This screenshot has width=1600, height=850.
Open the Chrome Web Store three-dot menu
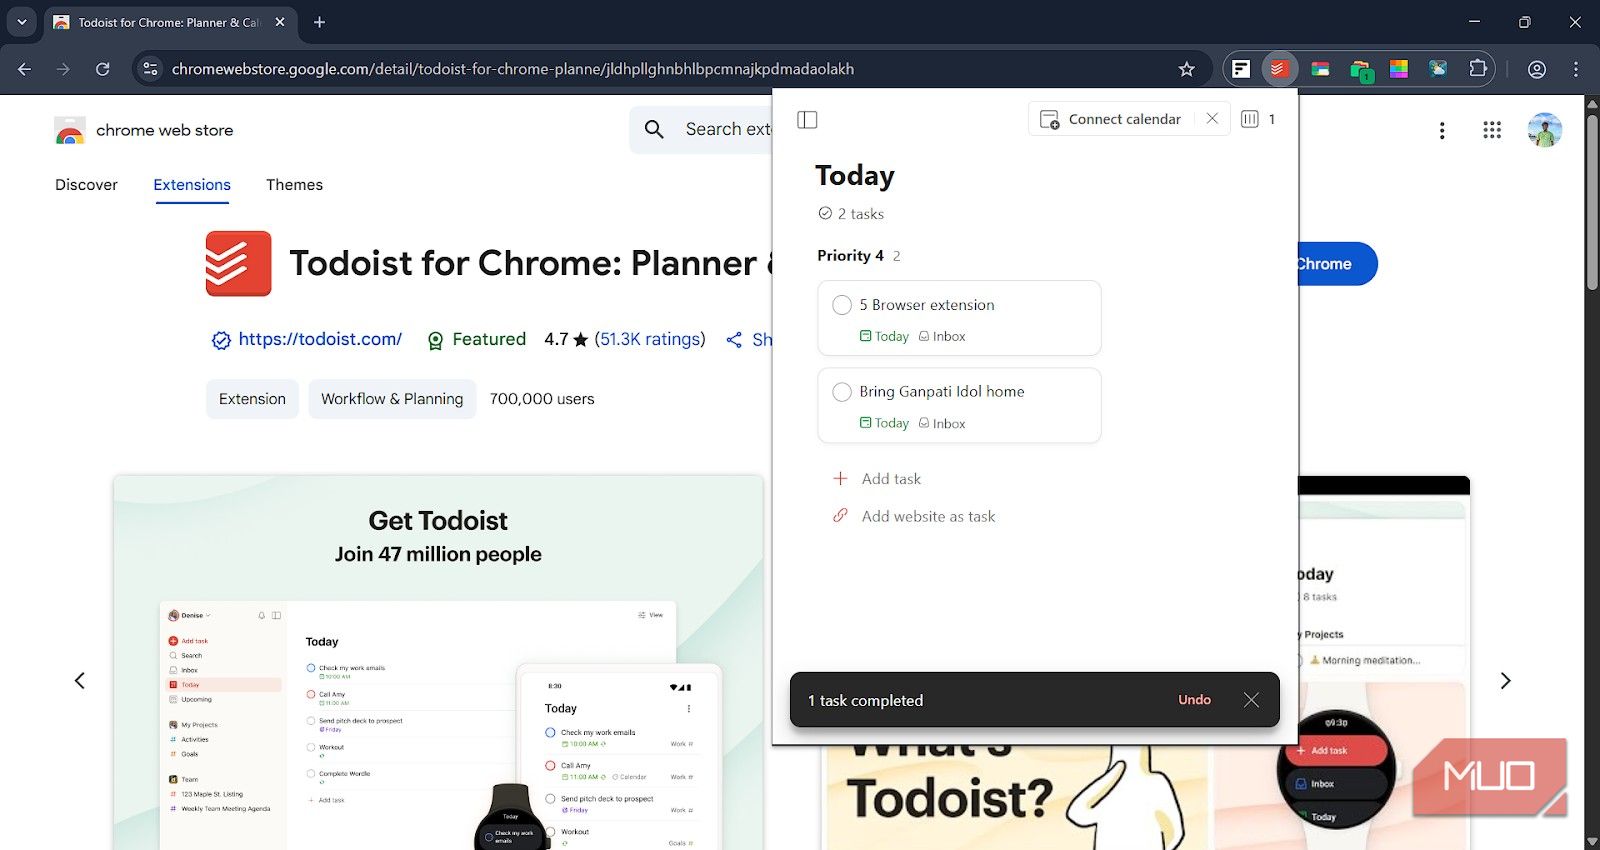(1441, 130)
